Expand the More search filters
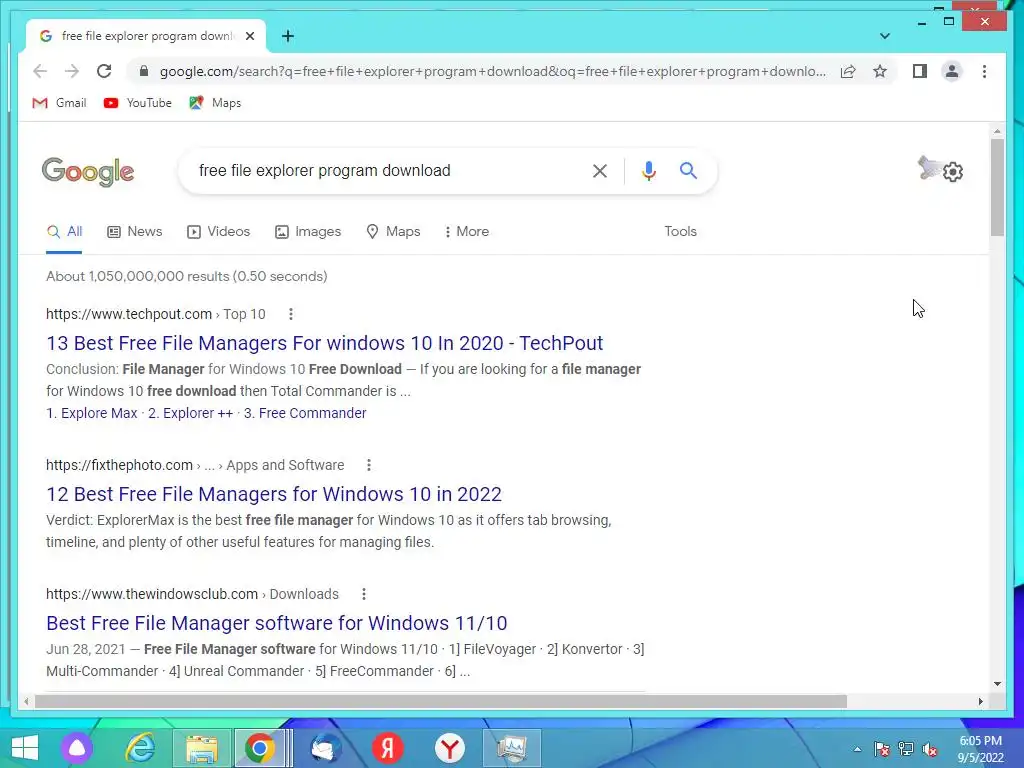The height and width of the screenshot is (768, 1024). pyautogui.click(x=466, y=232)
